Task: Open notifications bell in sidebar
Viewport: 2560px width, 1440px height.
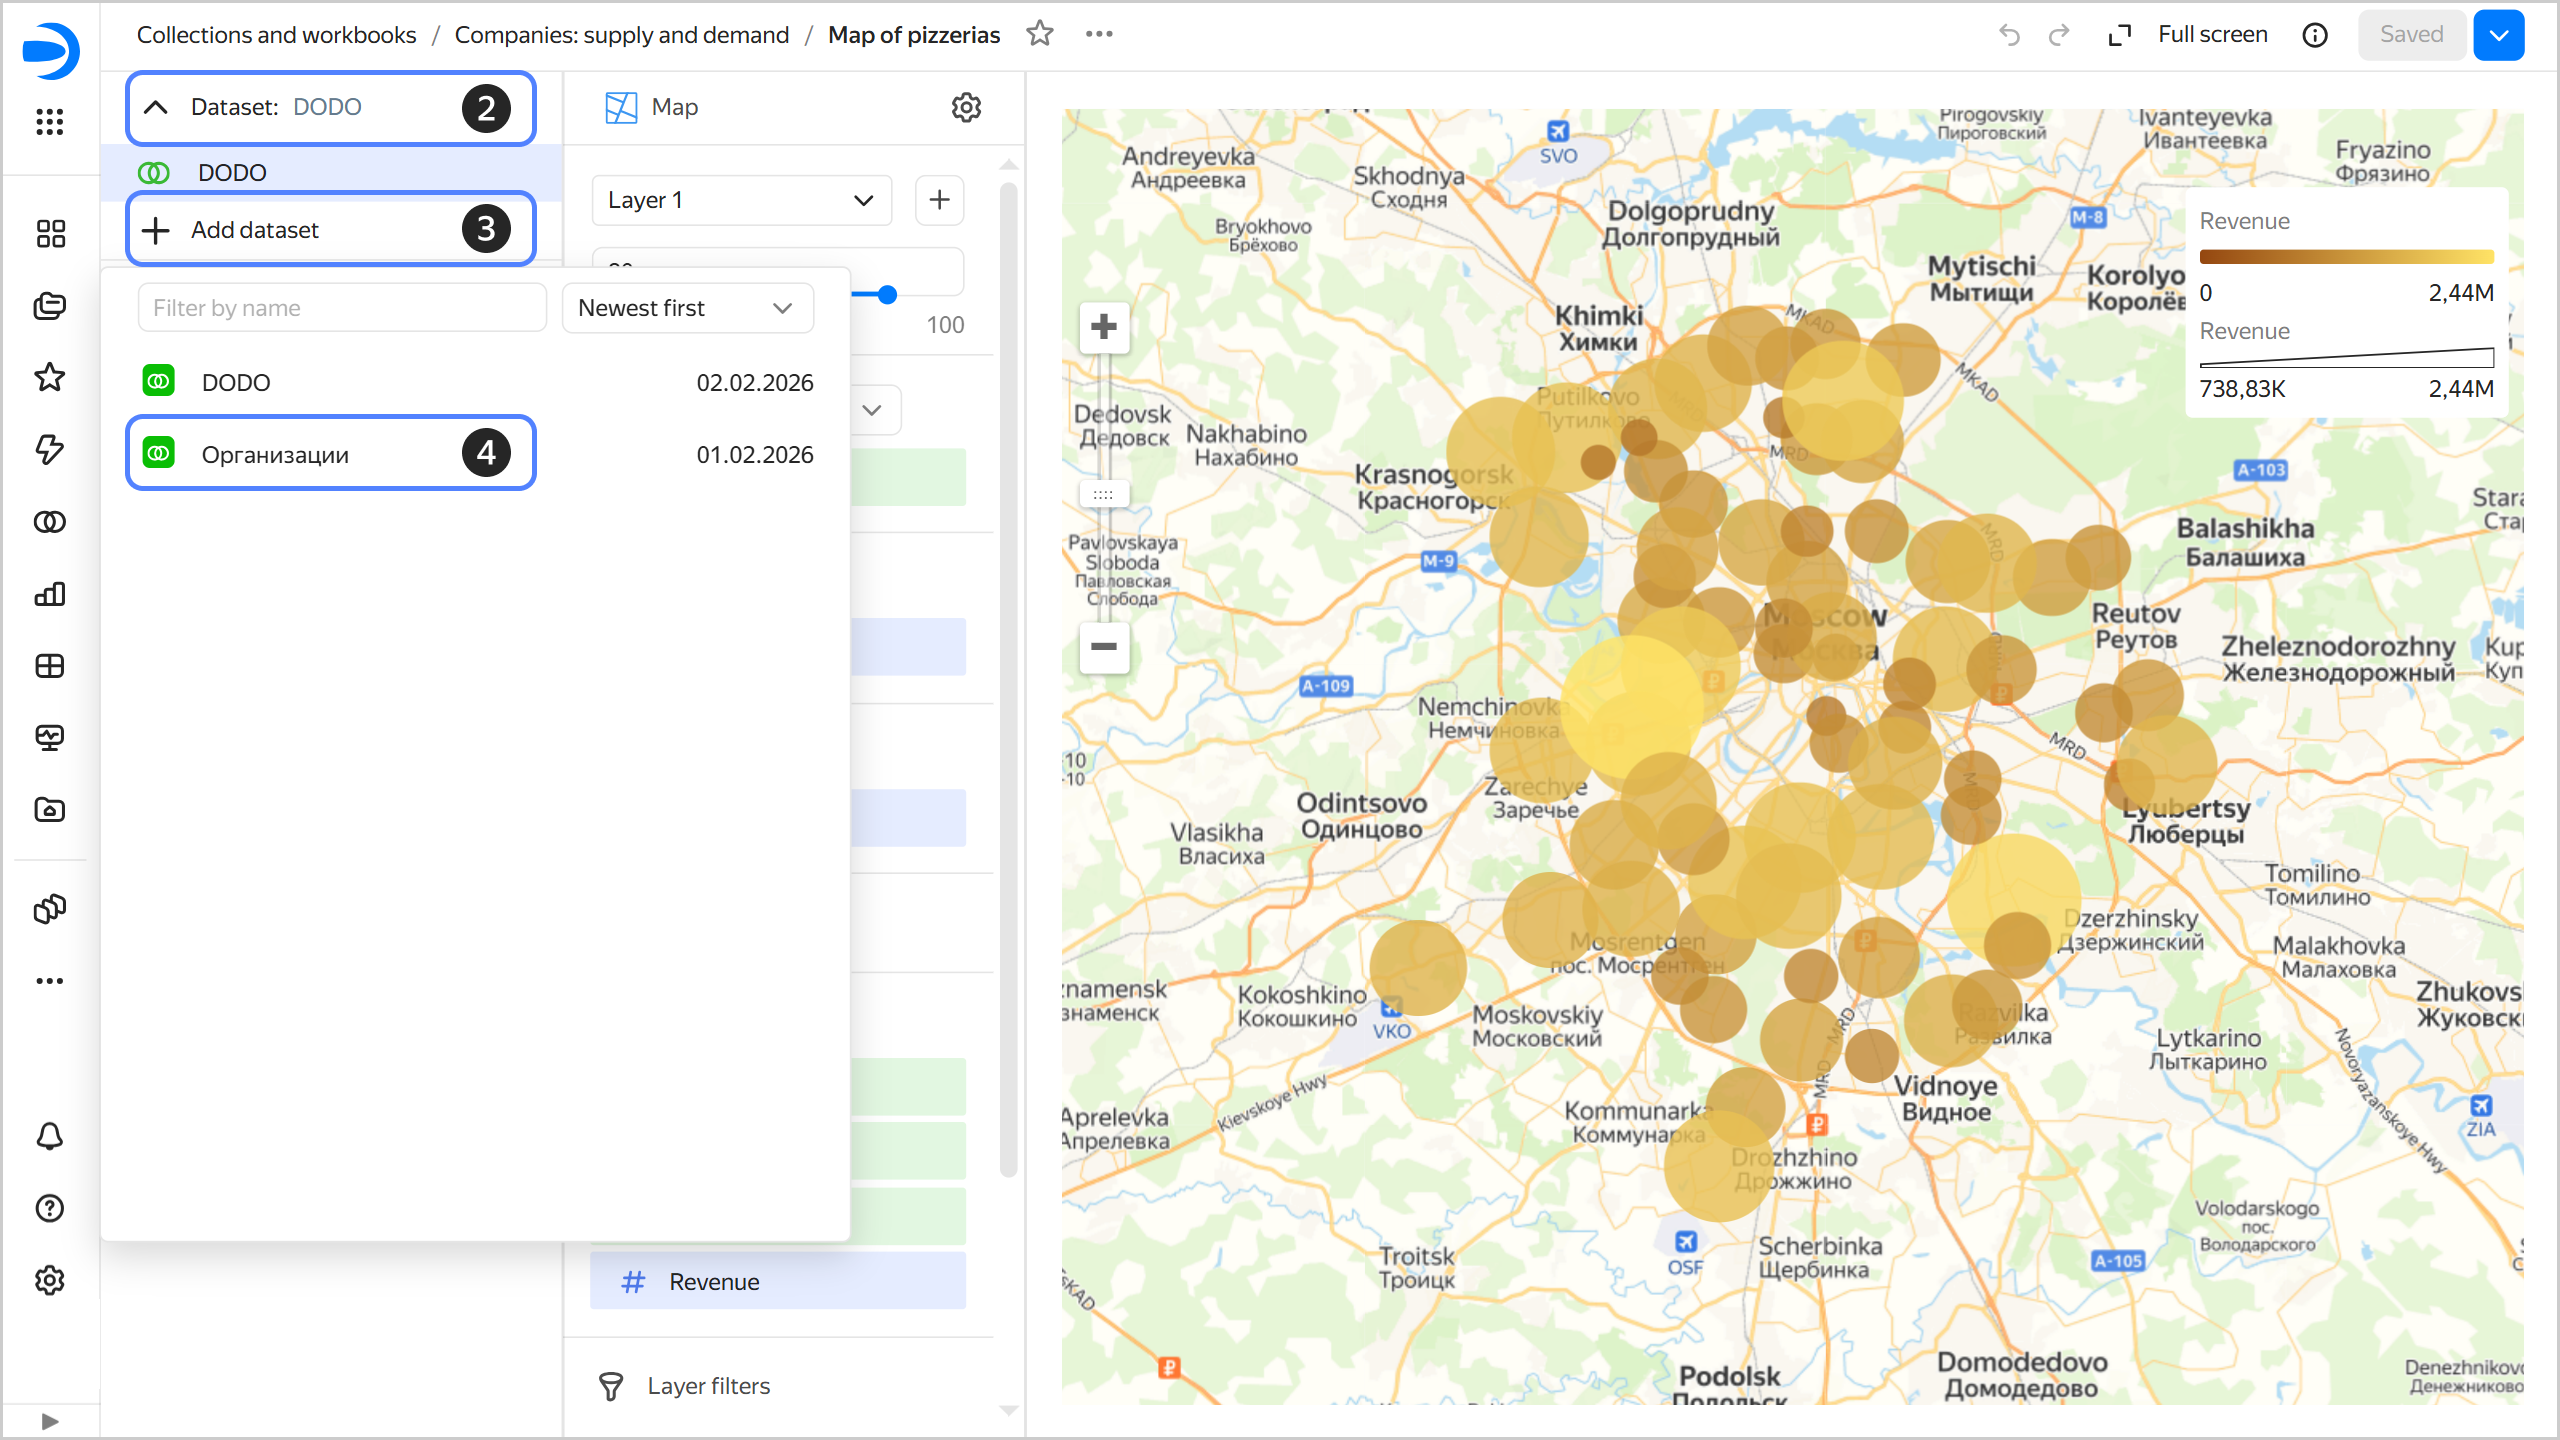Action: pos(49,1136)
